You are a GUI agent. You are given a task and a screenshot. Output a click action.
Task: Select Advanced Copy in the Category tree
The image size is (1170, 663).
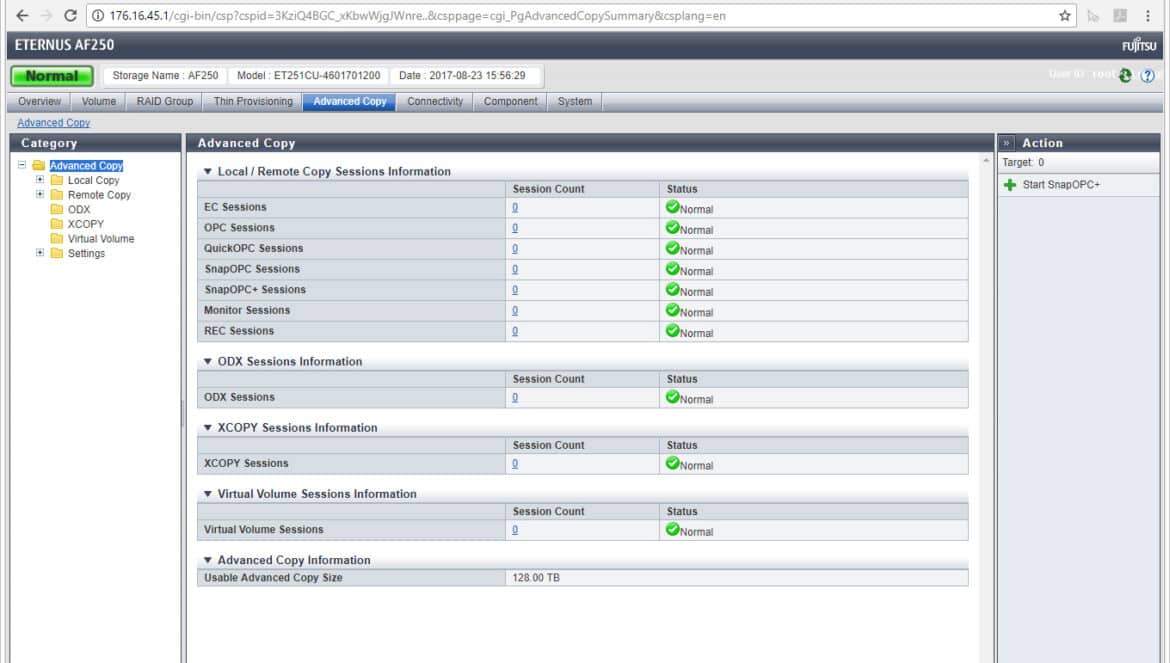pos(87,166)
